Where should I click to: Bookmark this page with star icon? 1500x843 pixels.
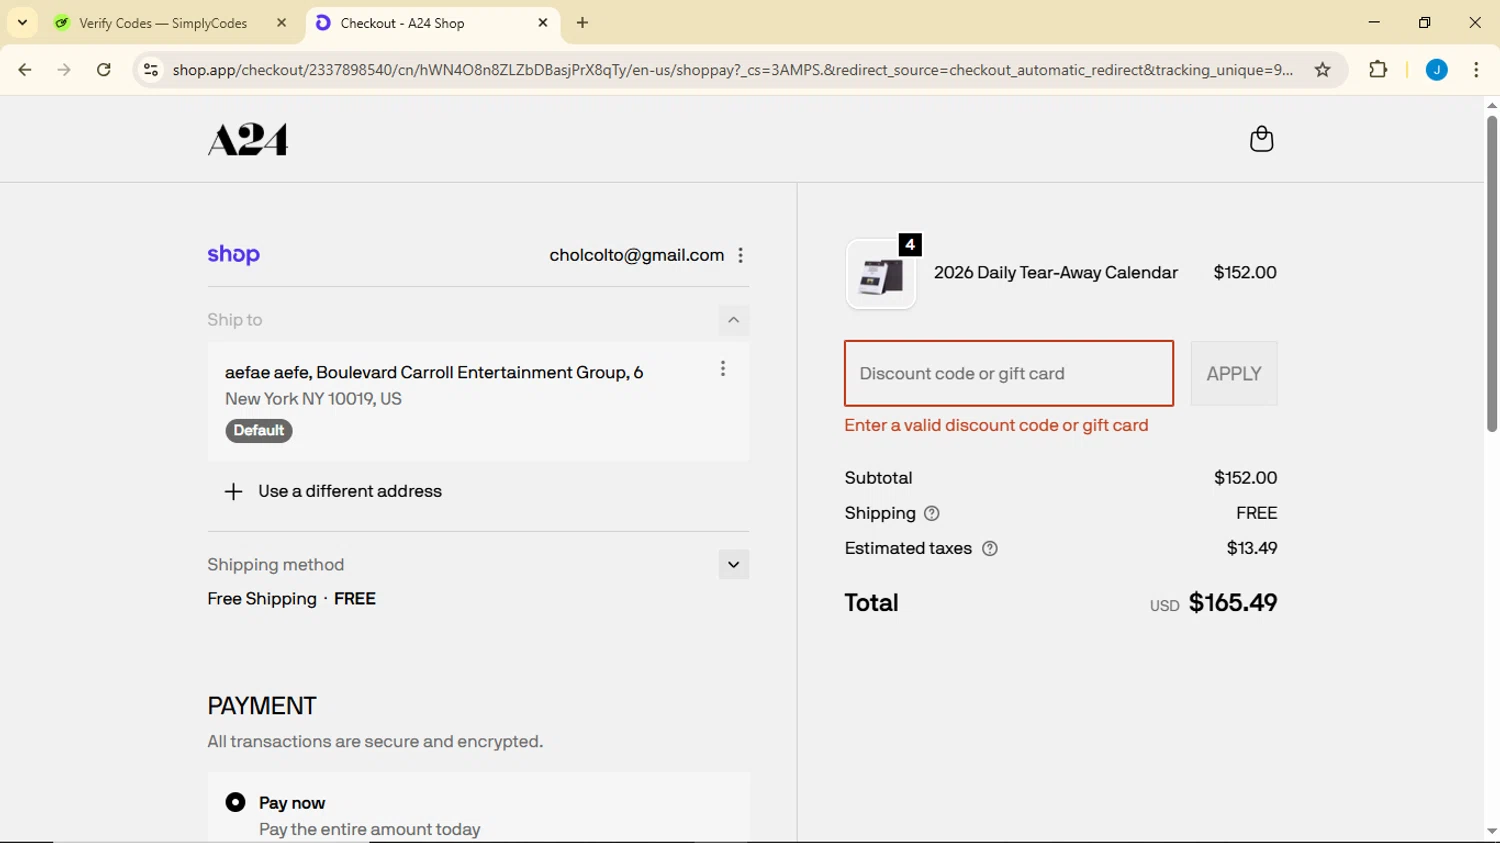click(x=1323, y=70)
